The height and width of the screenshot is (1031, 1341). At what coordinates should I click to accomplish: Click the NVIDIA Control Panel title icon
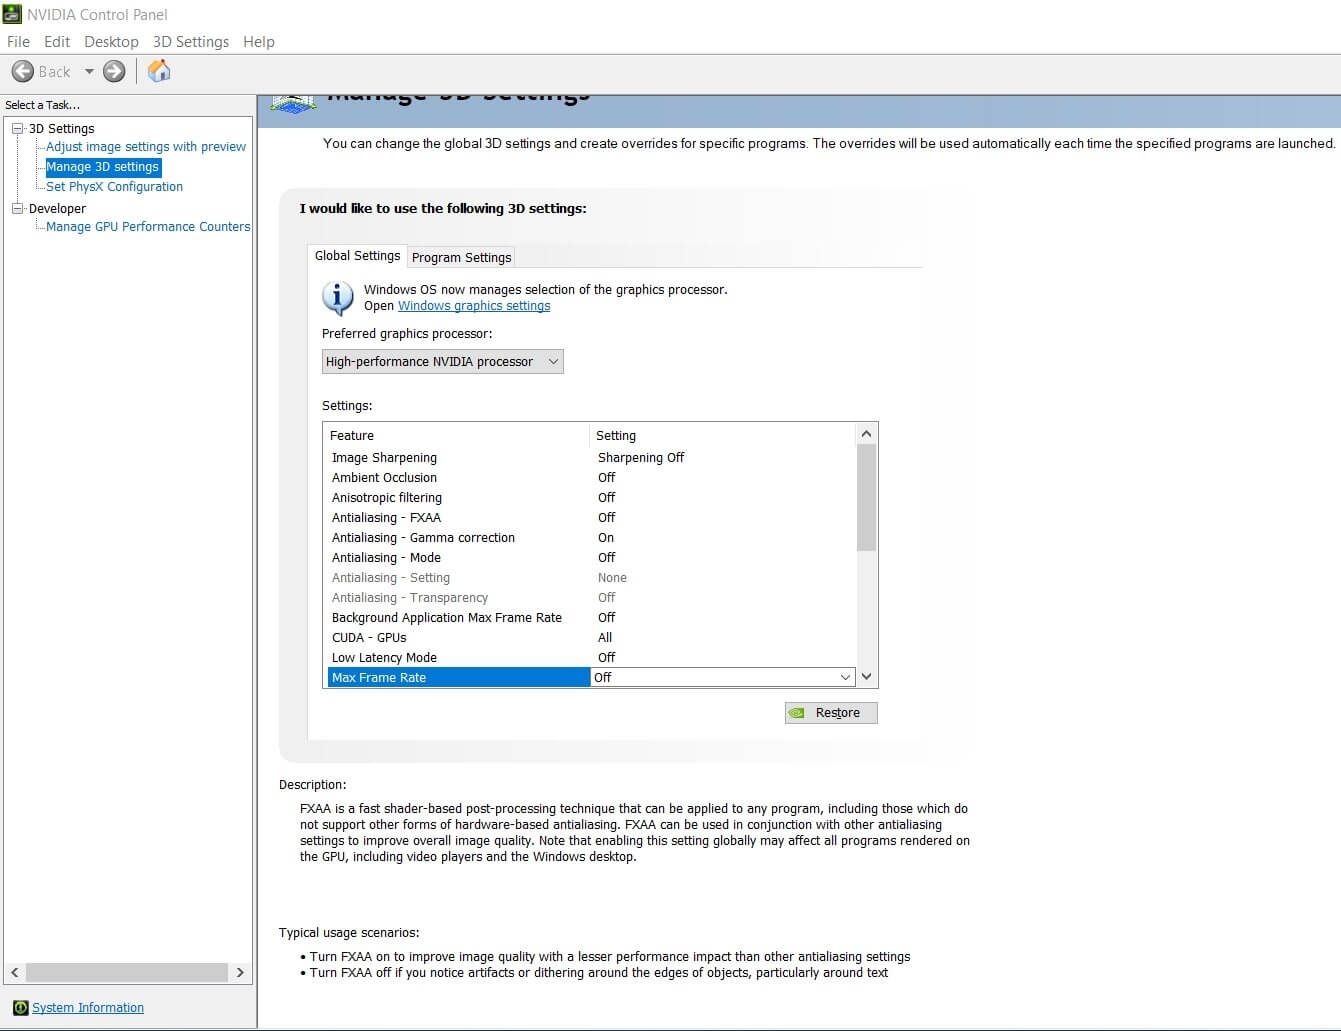12,14
